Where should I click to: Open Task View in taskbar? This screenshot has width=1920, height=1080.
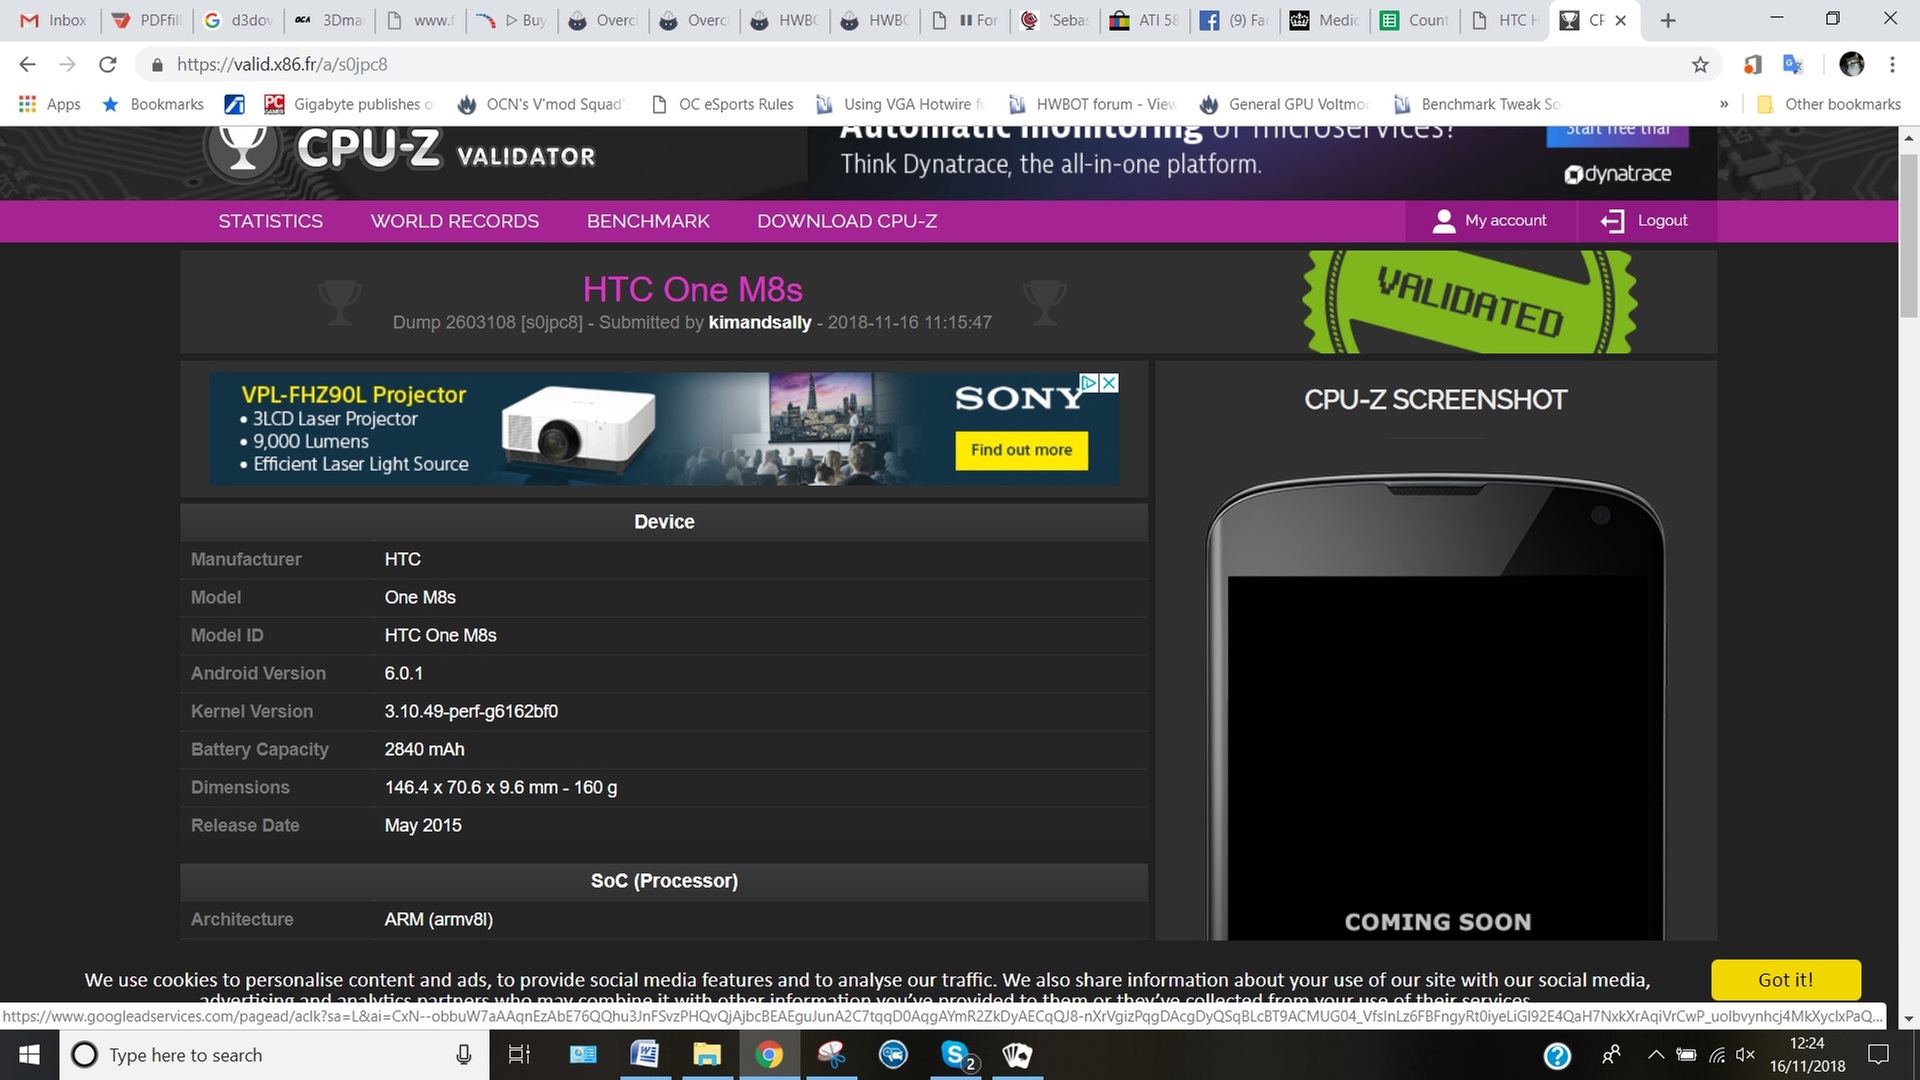coord(519,1055)
